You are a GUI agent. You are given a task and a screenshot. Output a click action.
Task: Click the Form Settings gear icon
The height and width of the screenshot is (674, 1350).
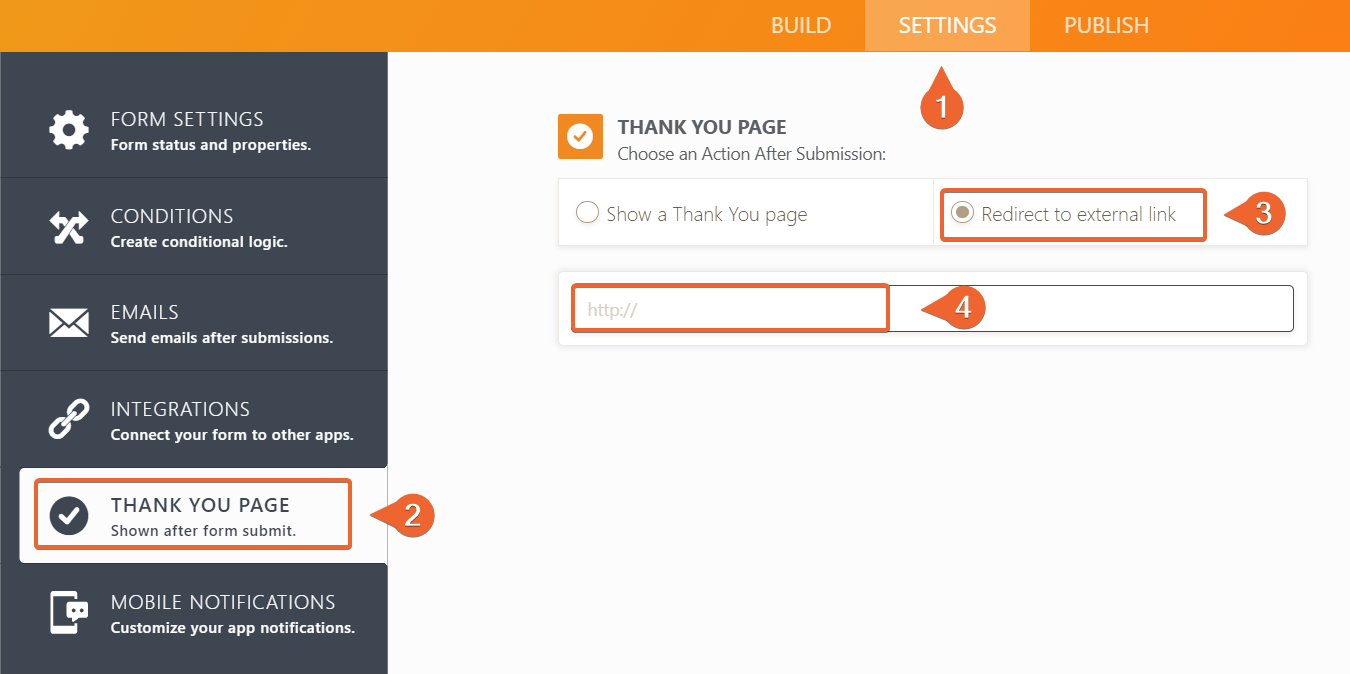[x=68, y=128]
